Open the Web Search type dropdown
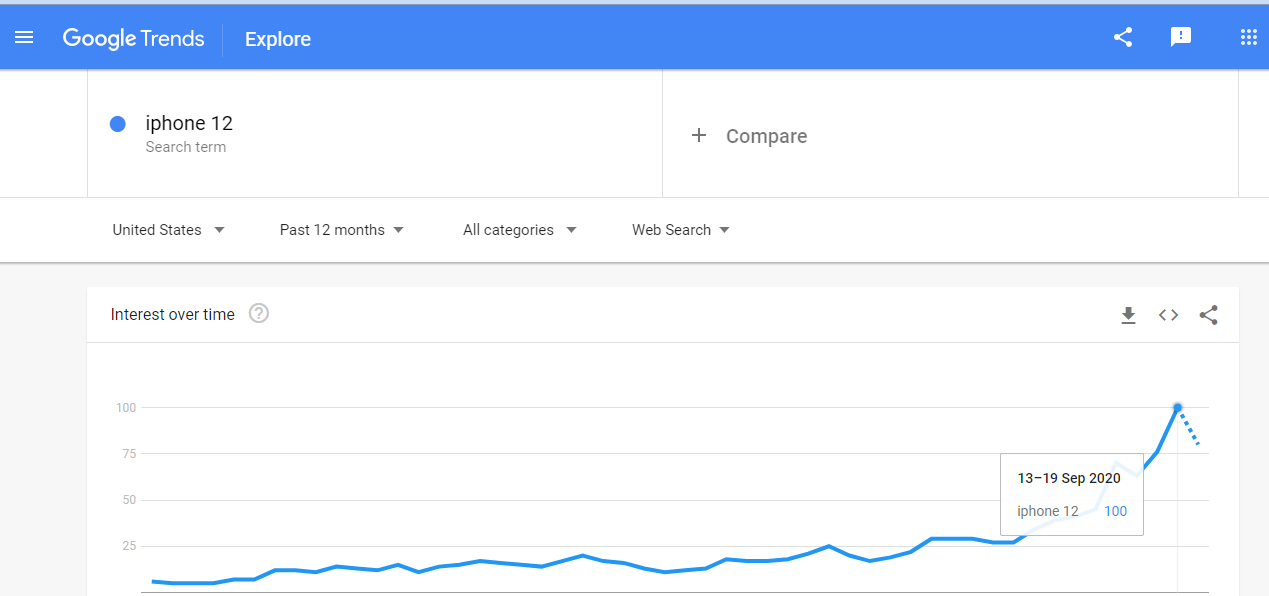 681,230
